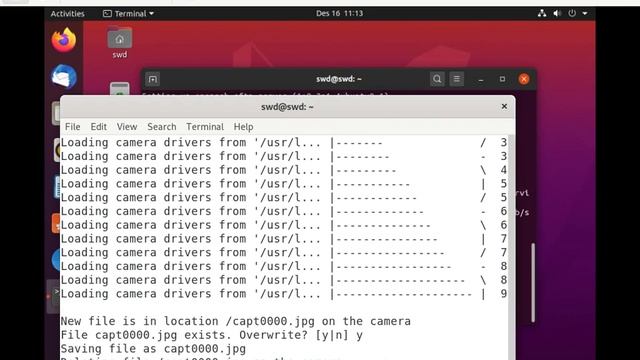Screen dimensions: 640x360
Task: Open the Help menu
Action: [x=243, y=127]
